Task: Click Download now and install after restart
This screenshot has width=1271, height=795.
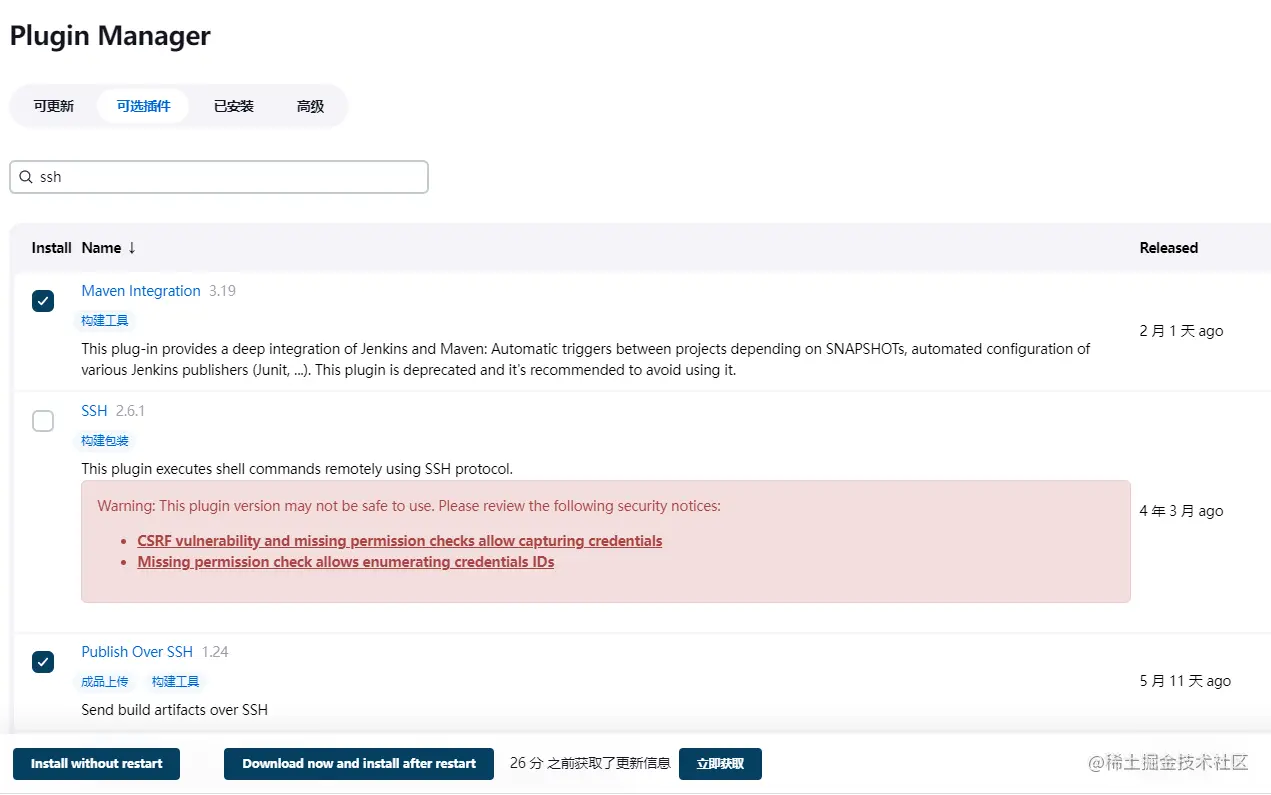Action: coord(359,764)
